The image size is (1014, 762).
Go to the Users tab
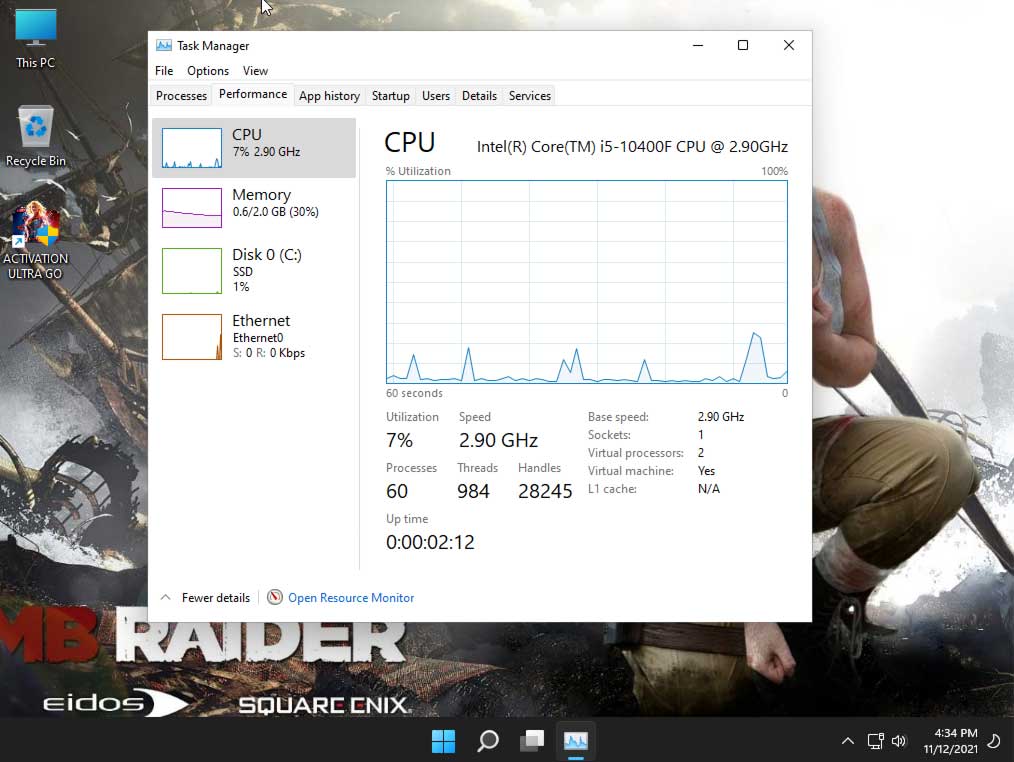click(436, 96)
